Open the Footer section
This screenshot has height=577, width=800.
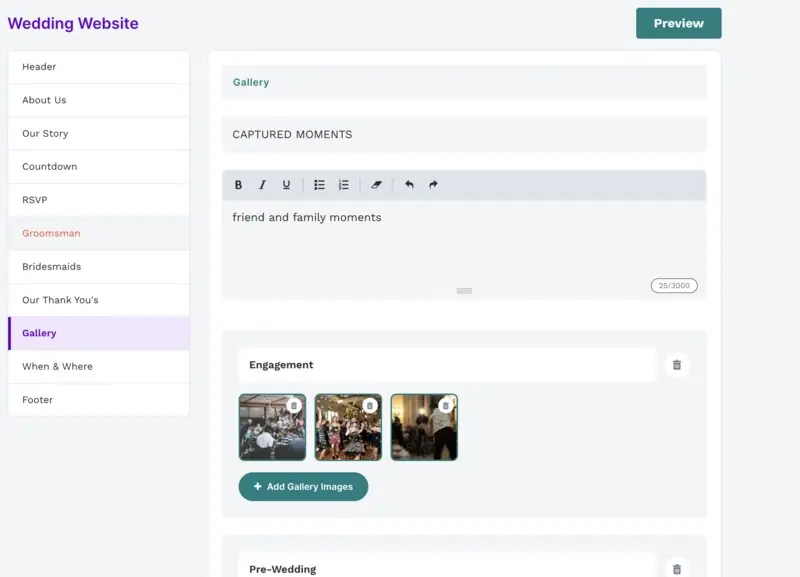coord(99,399)
